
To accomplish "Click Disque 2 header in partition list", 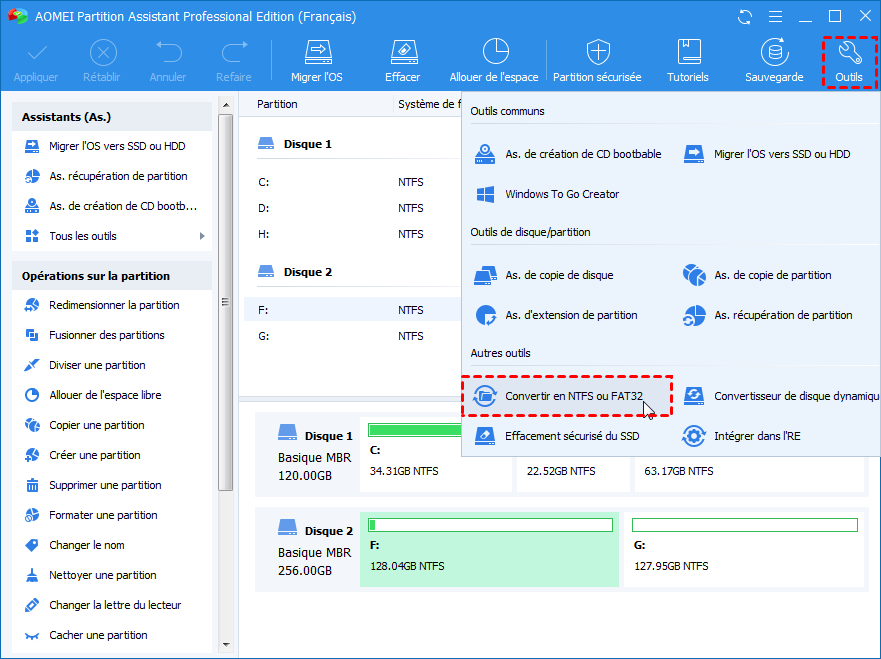I will [295, 272].
